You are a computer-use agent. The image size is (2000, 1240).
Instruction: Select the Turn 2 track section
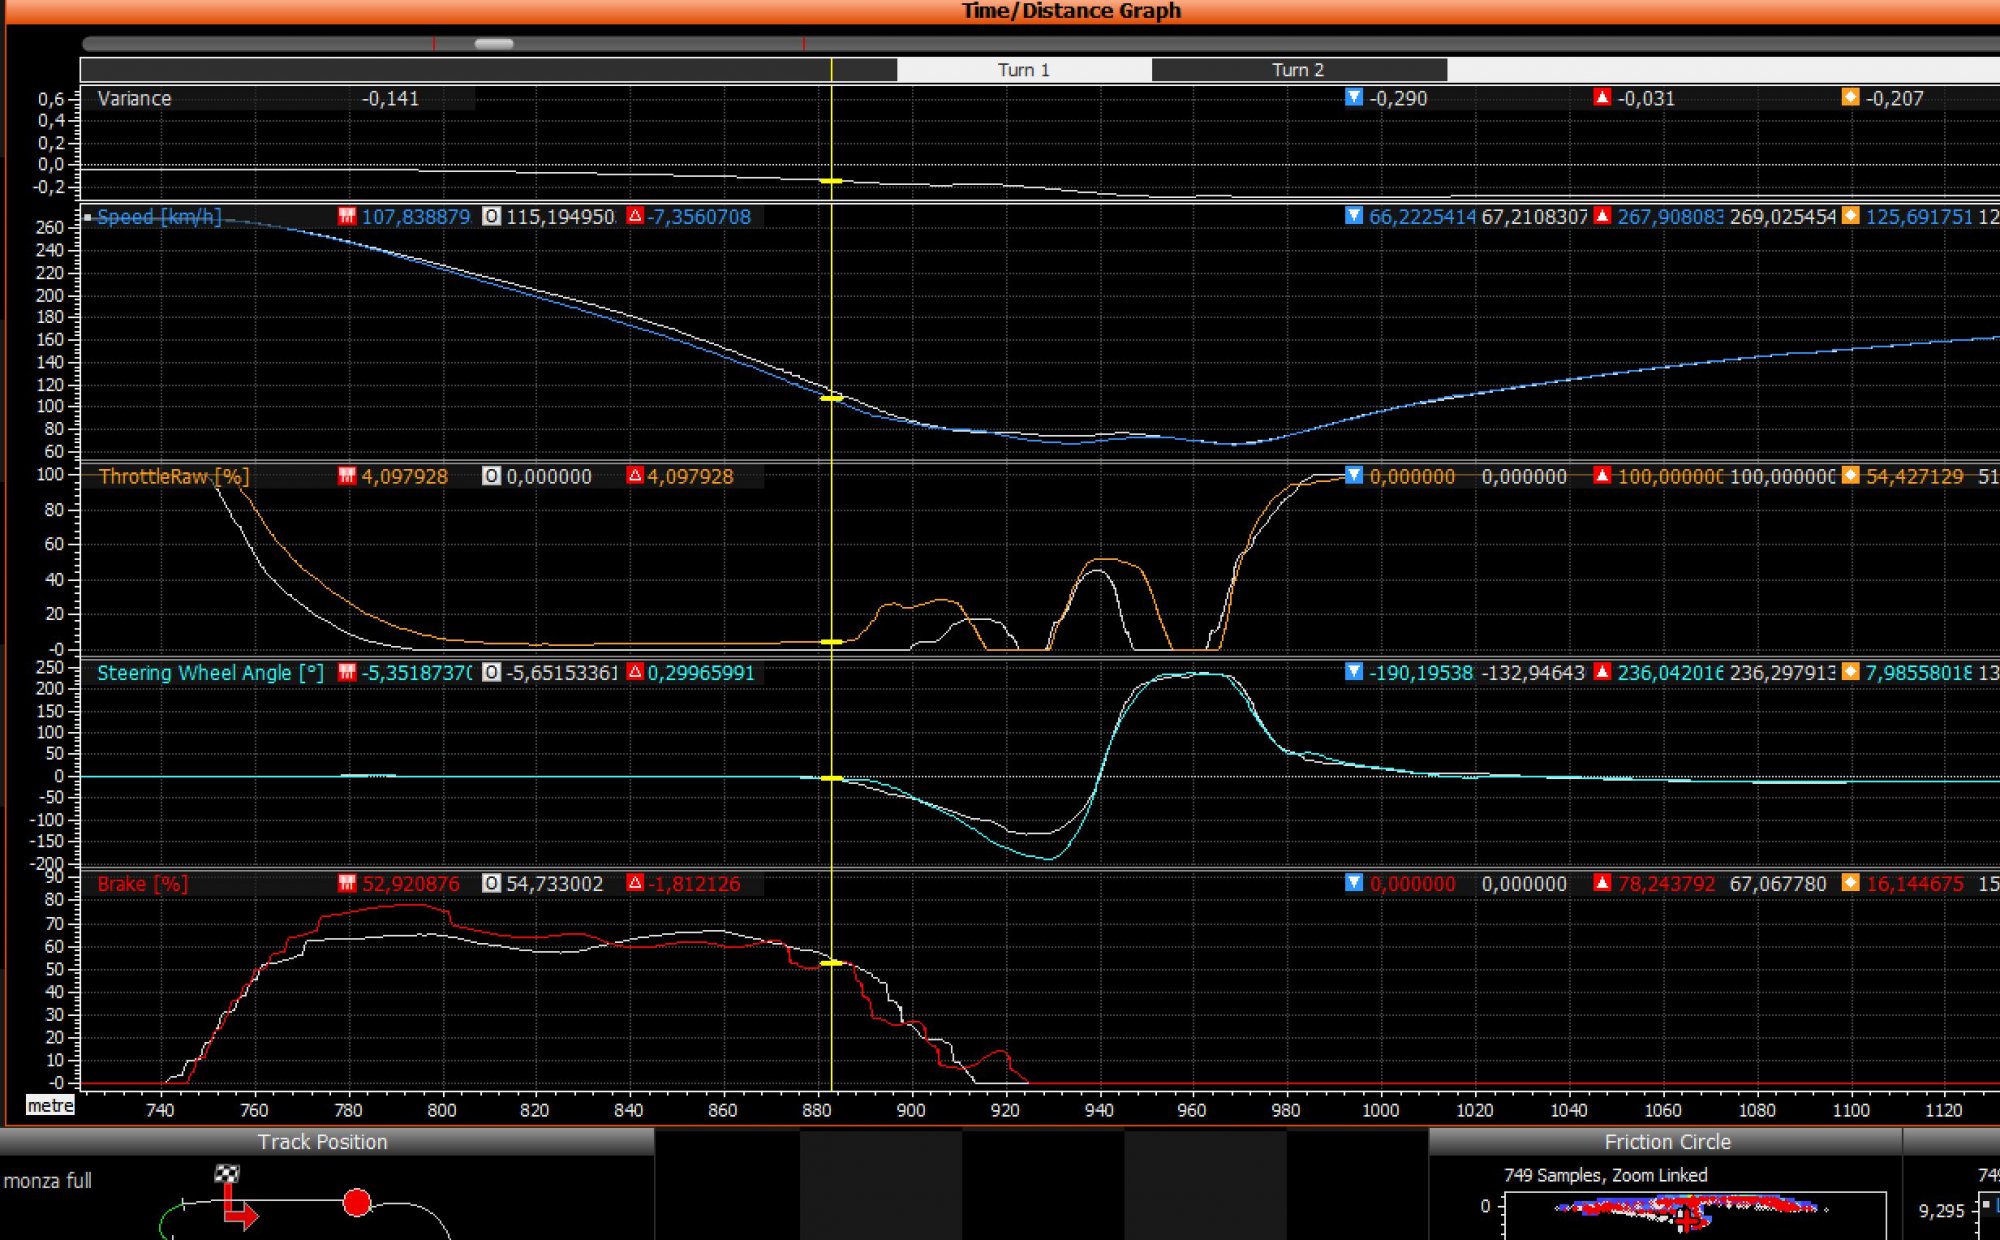click(1298, 70)
